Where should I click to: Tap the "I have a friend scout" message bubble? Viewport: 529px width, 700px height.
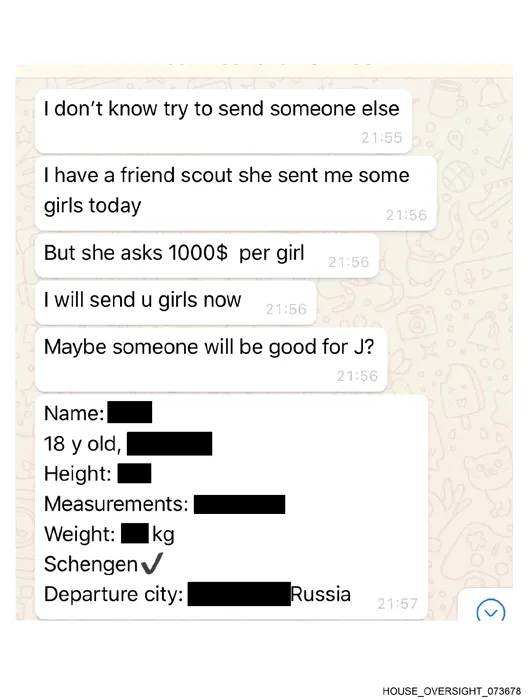[235, 194]
